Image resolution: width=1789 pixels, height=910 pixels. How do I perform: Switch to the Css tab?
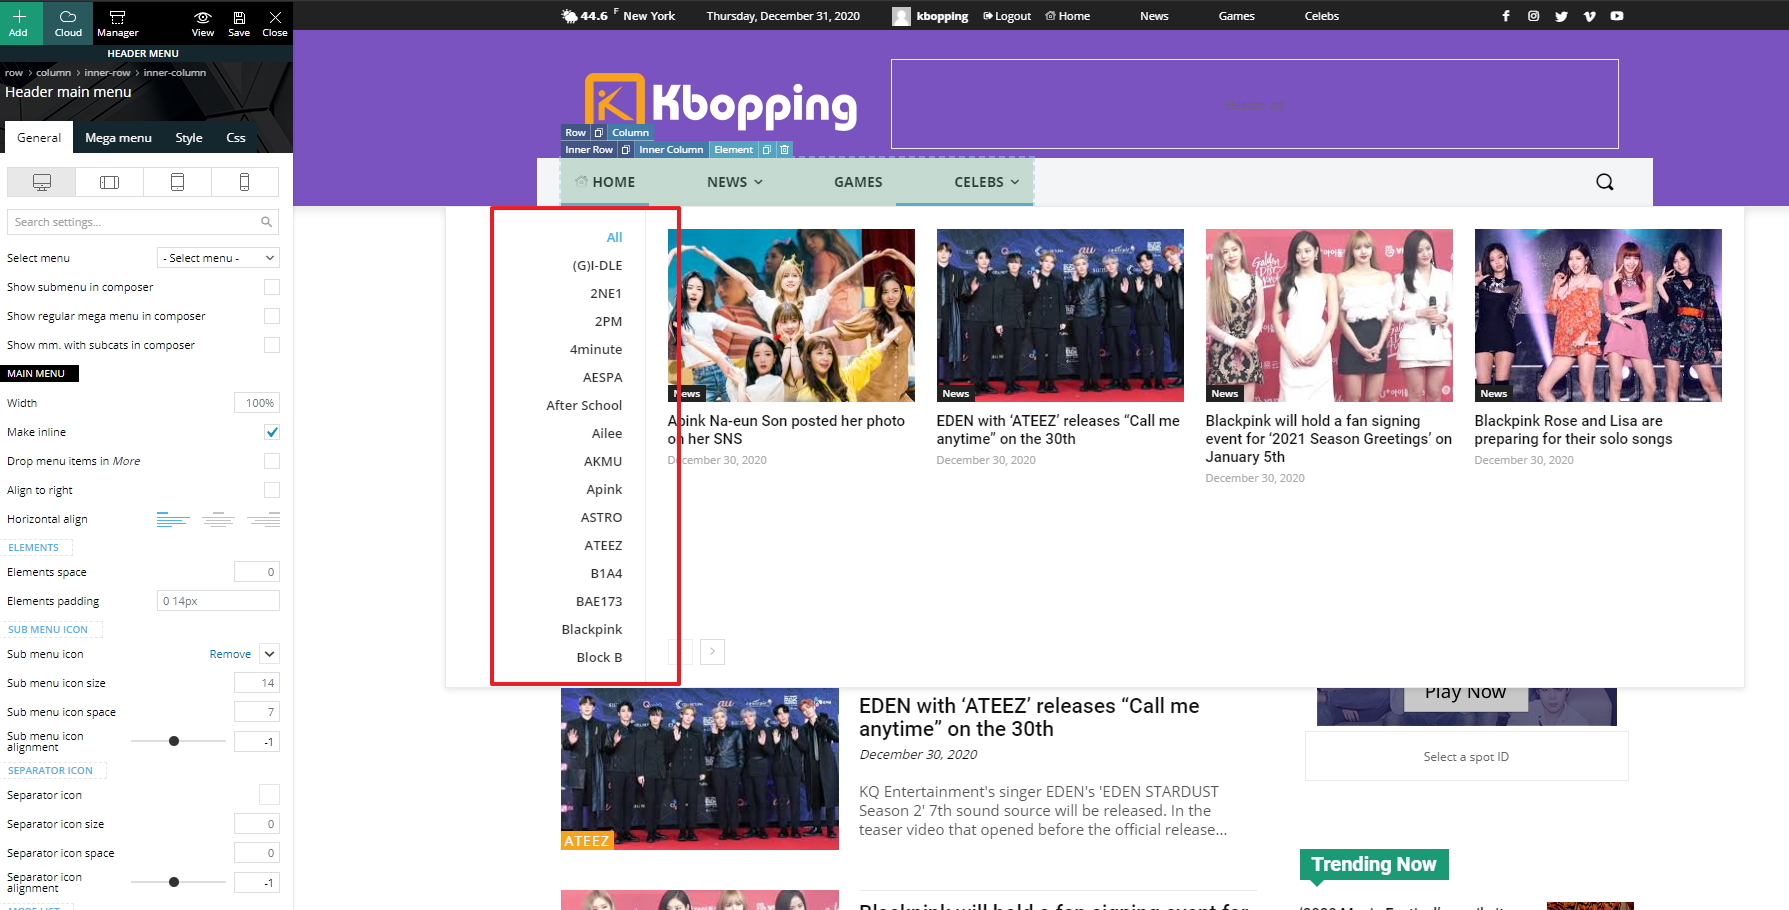coord(236,138)
